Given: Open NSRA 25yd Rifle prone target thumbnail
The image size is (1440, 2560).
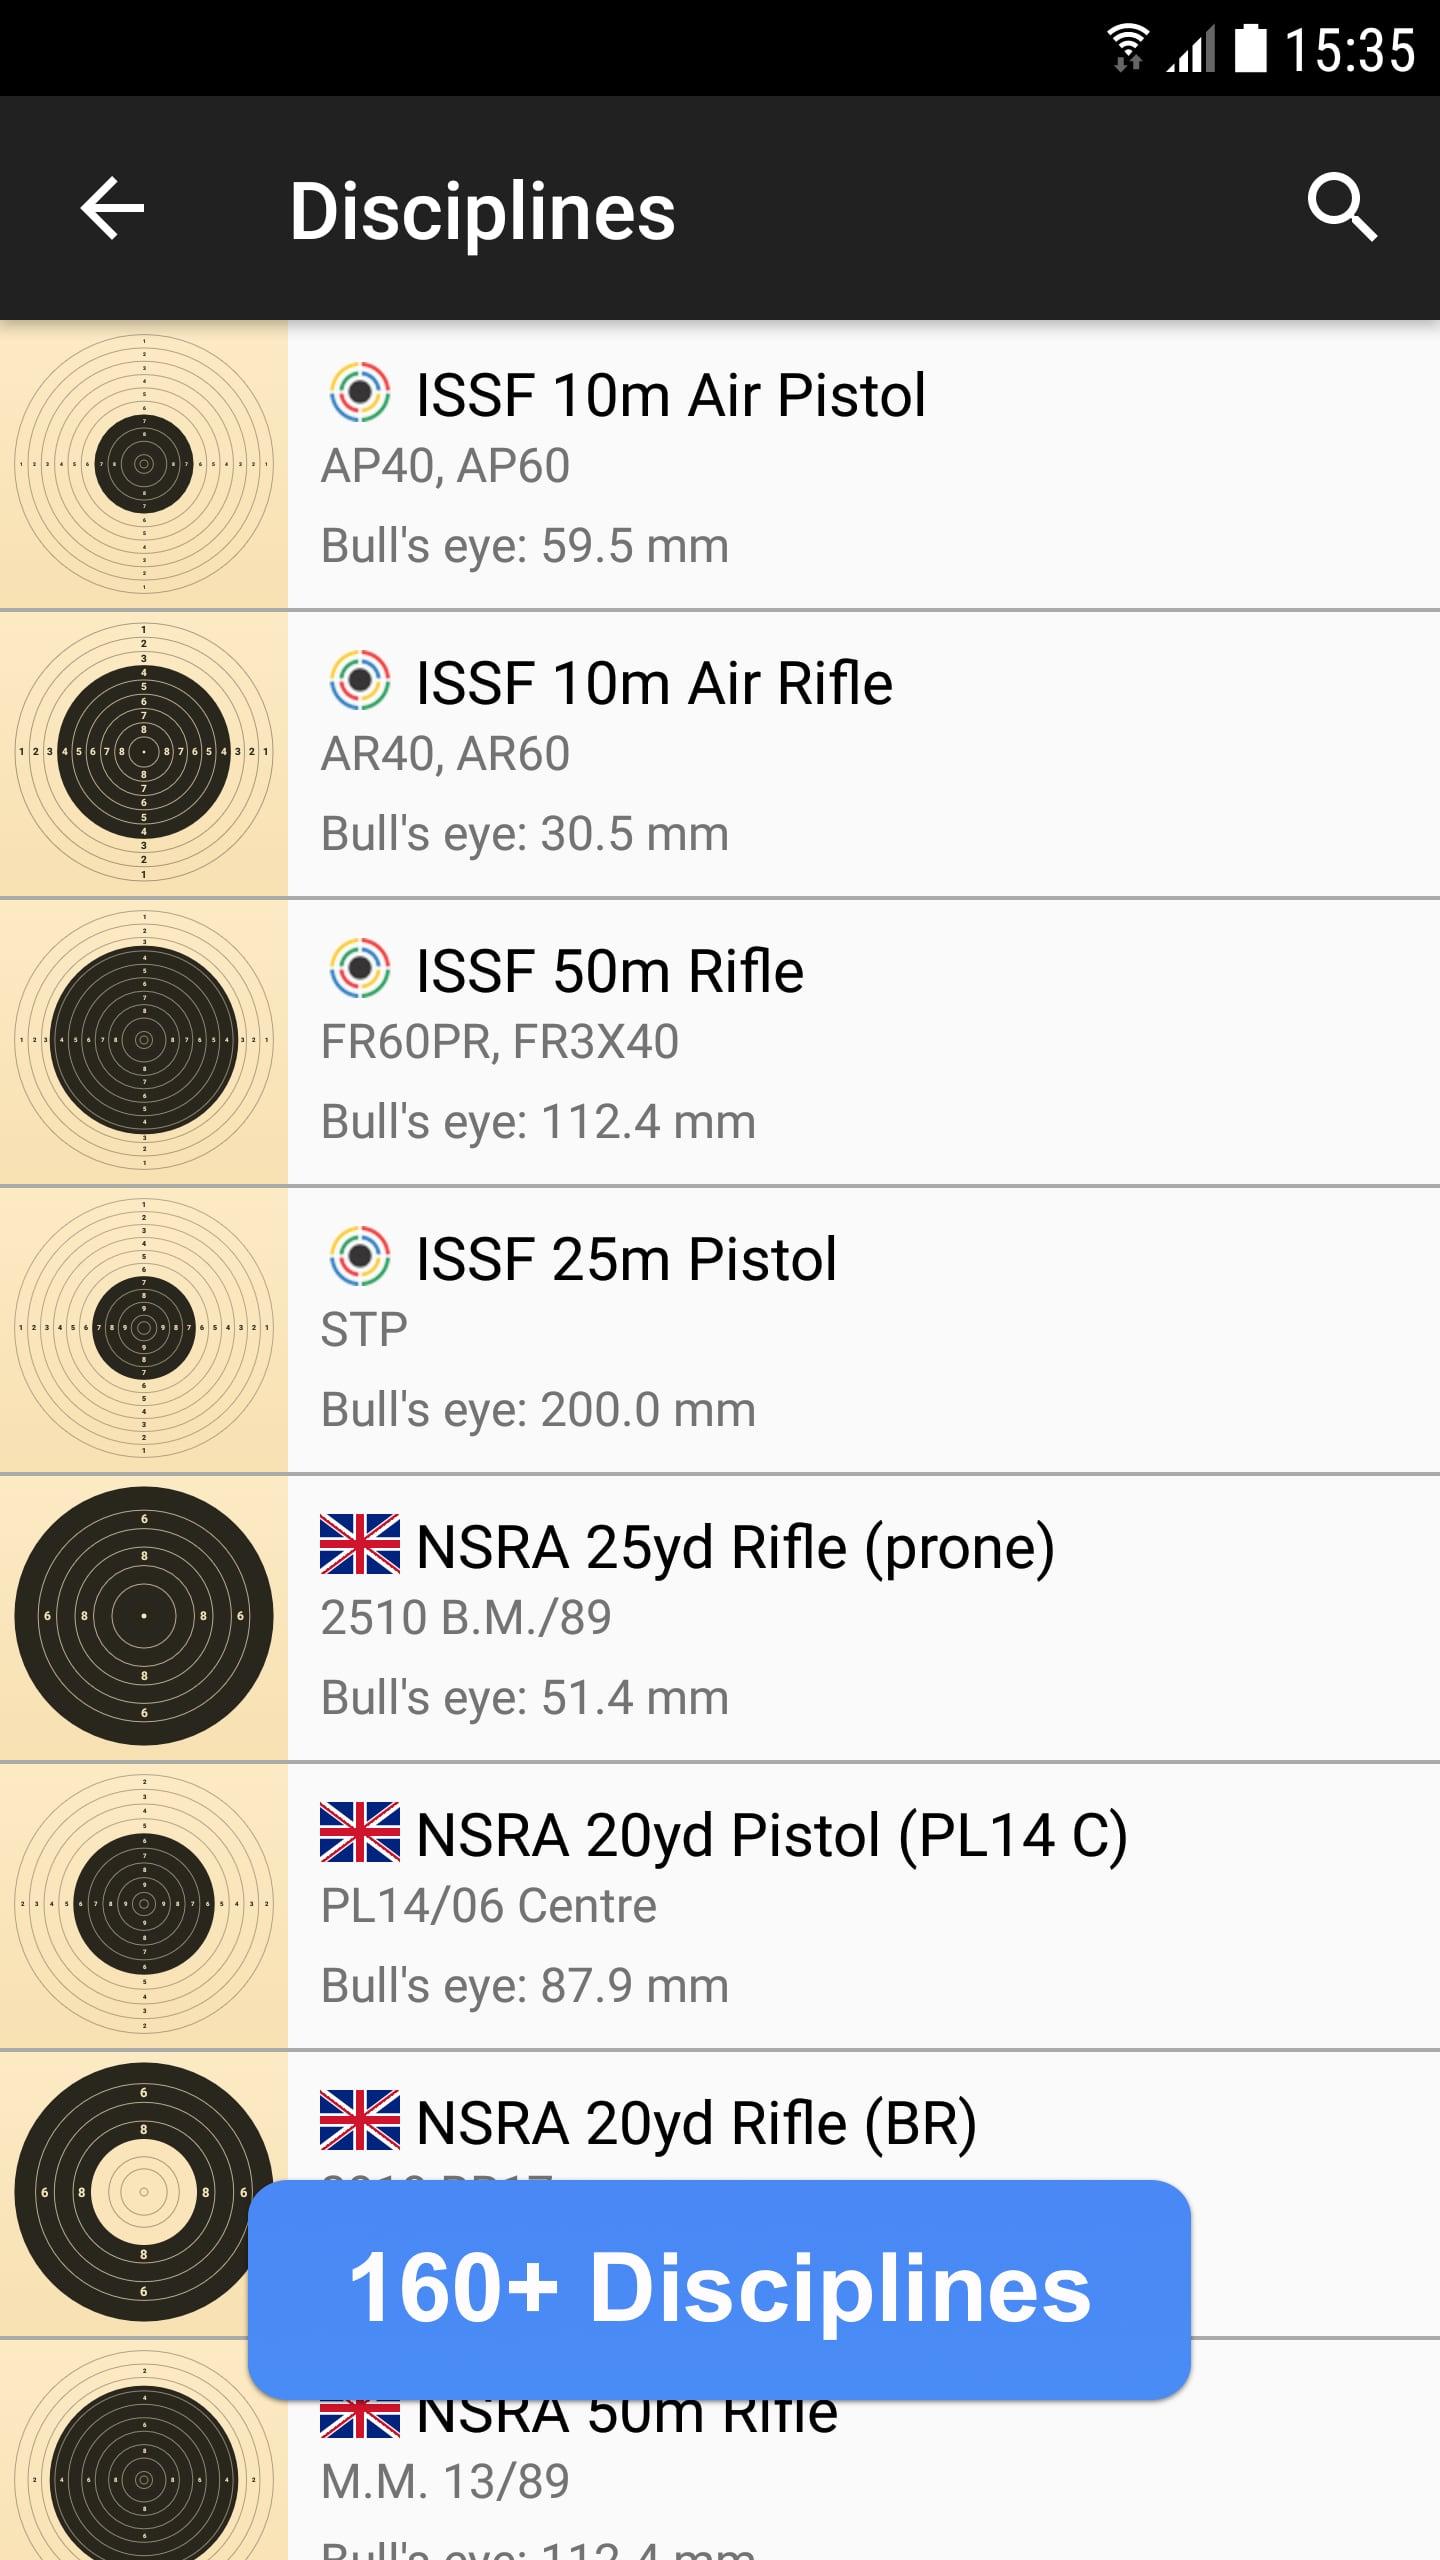Looking at the screenshot, I should click(x=144, y=1616).
